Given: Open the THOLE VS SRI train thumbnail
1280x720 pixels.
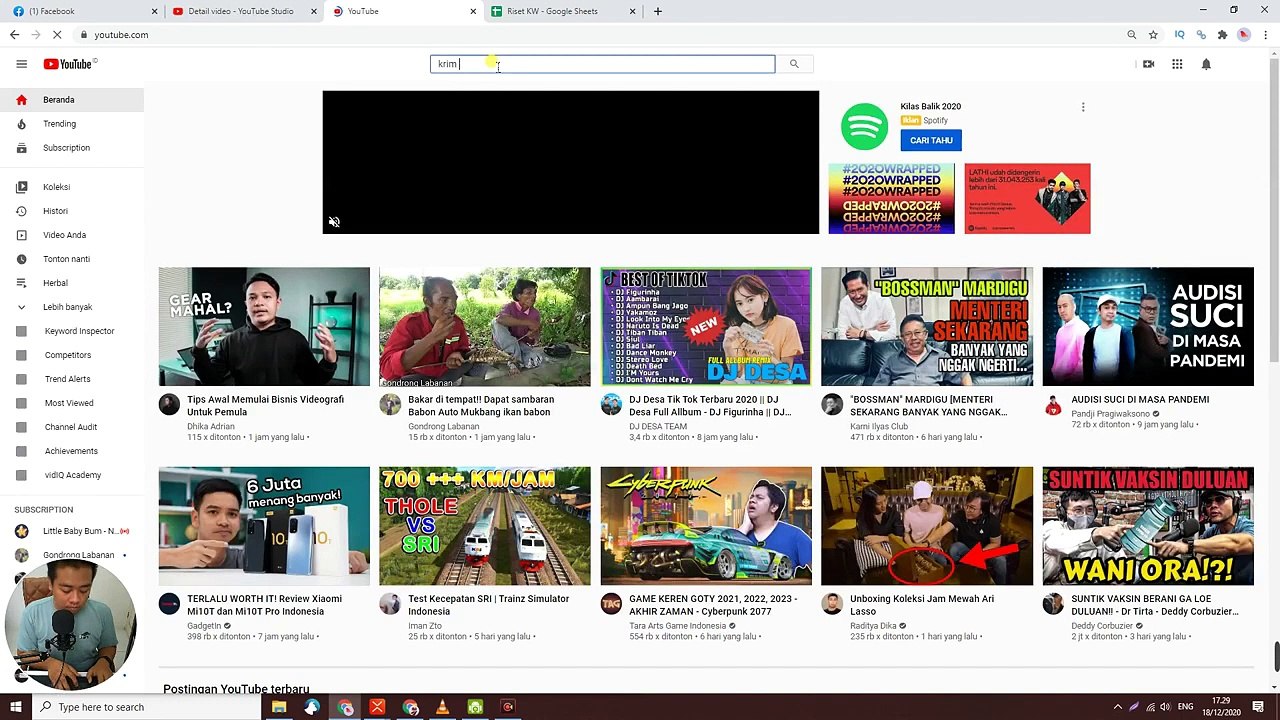Looking at the screenshot, I should point(485,526).
